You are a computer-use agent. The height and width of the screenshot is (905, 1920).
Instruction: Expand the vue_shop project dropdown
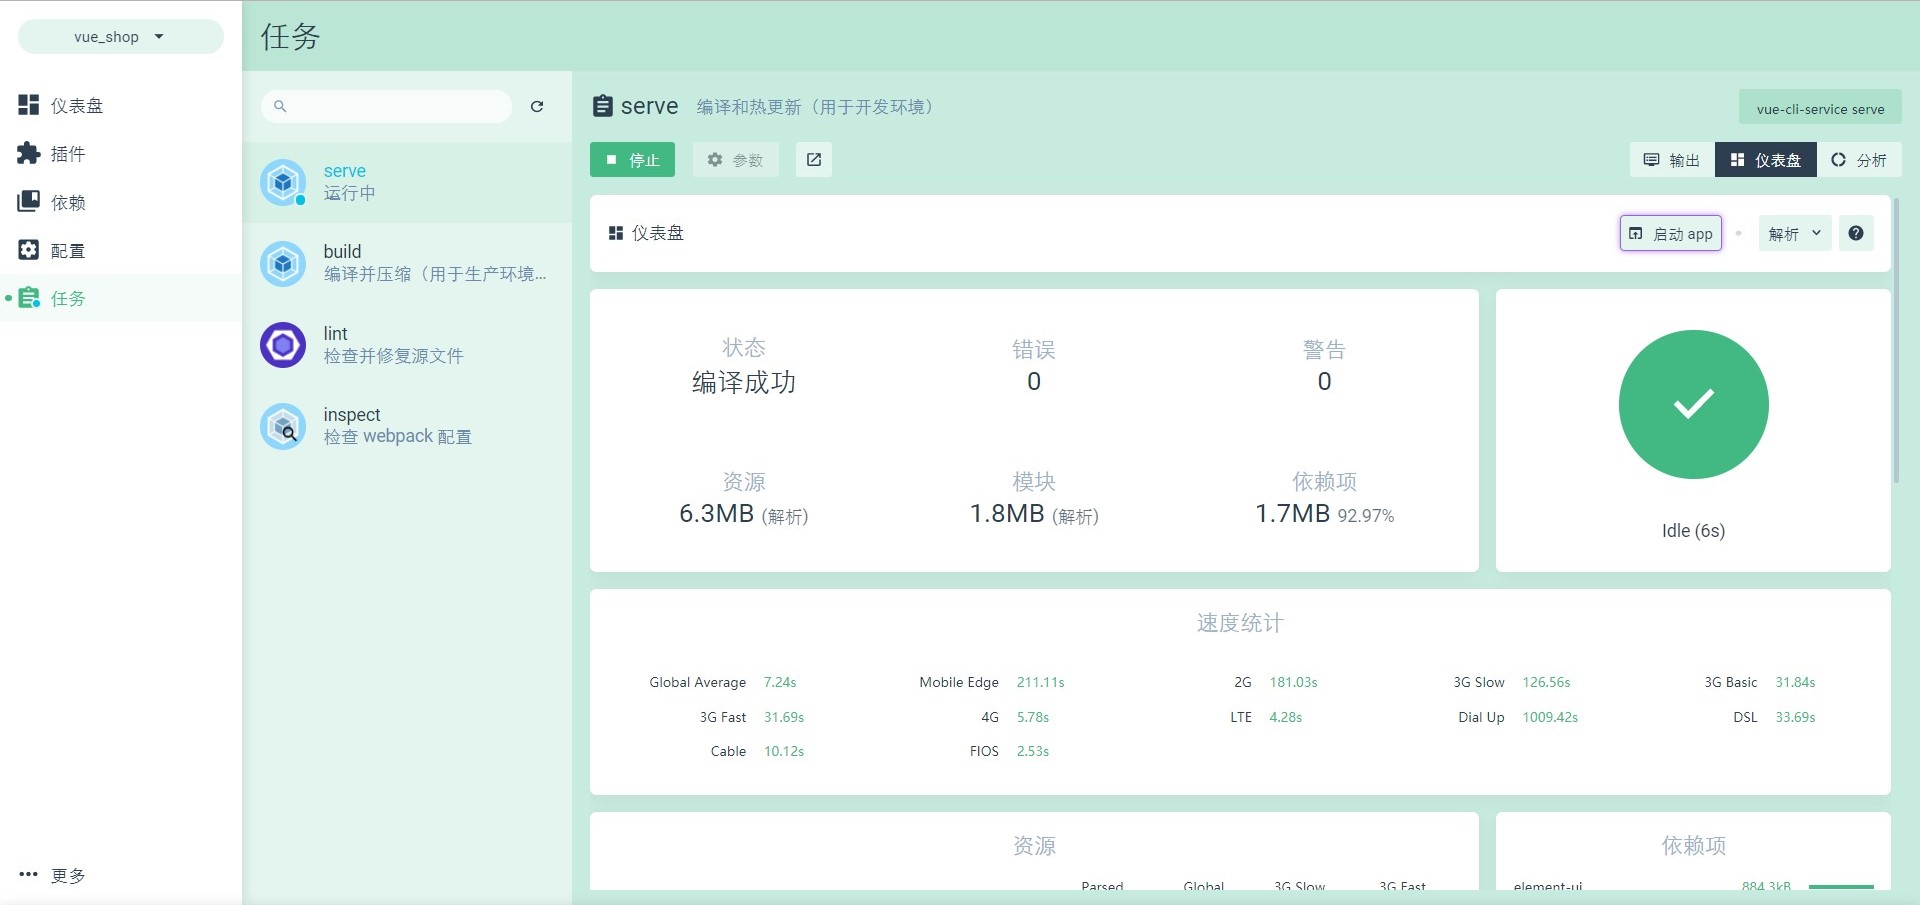tap(120, 37)
